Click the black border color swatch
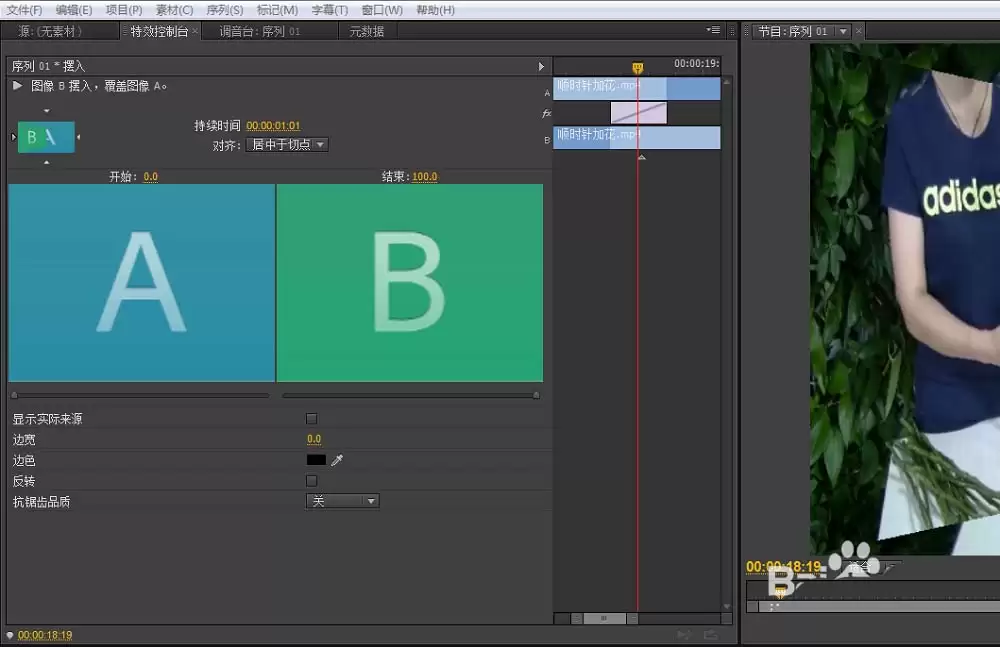Screen dimensions: 1000x647 pos(316,459)
